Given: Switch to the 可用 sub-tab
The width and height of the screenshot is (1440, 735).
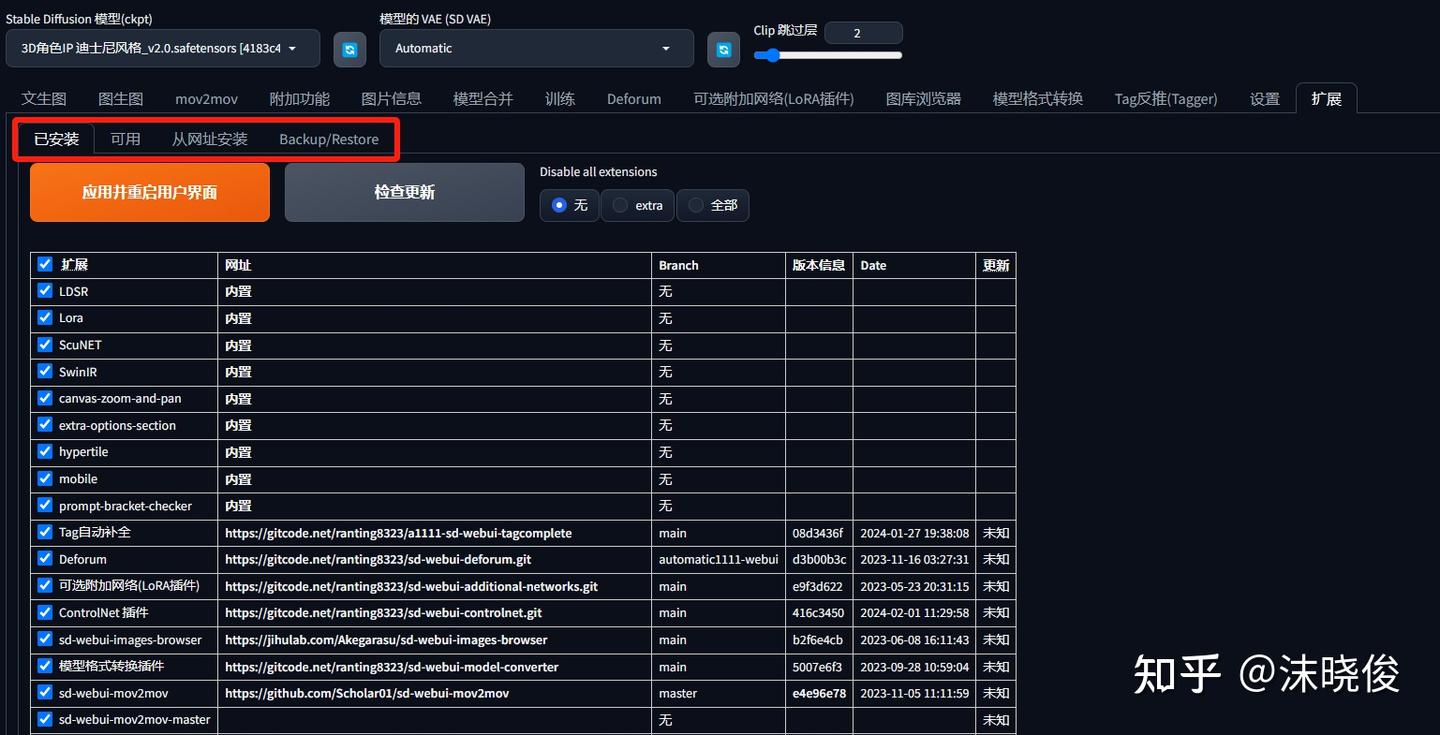Looking at the screenshot, I should [126, 139].
